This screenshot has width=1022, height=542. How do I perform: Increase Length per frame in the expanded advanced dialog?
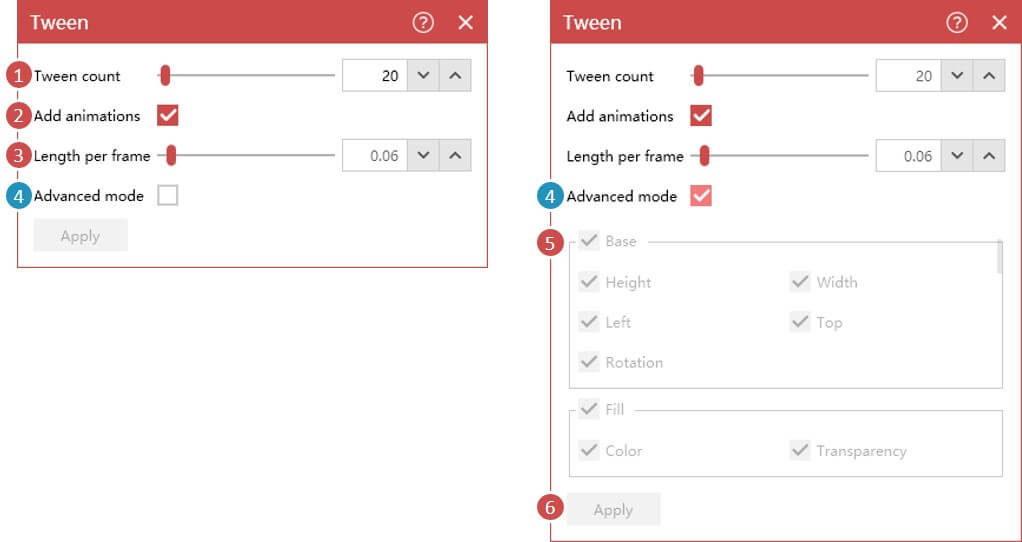point(988,156)
